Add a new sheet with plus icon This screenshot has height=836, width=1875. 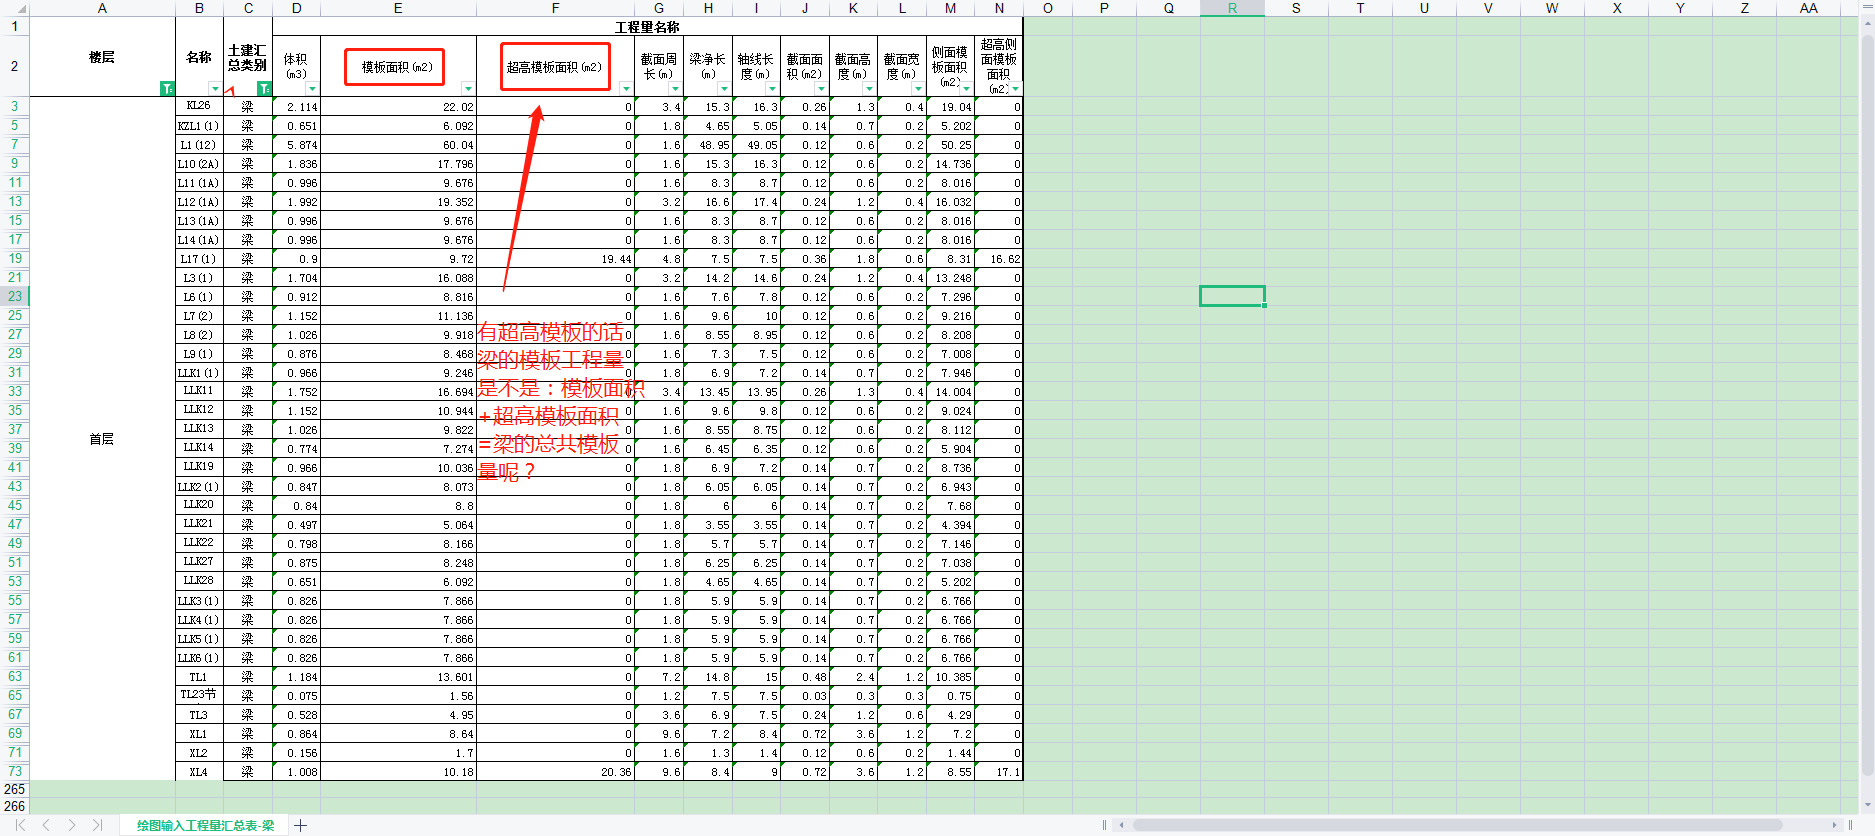coord(300,825)
